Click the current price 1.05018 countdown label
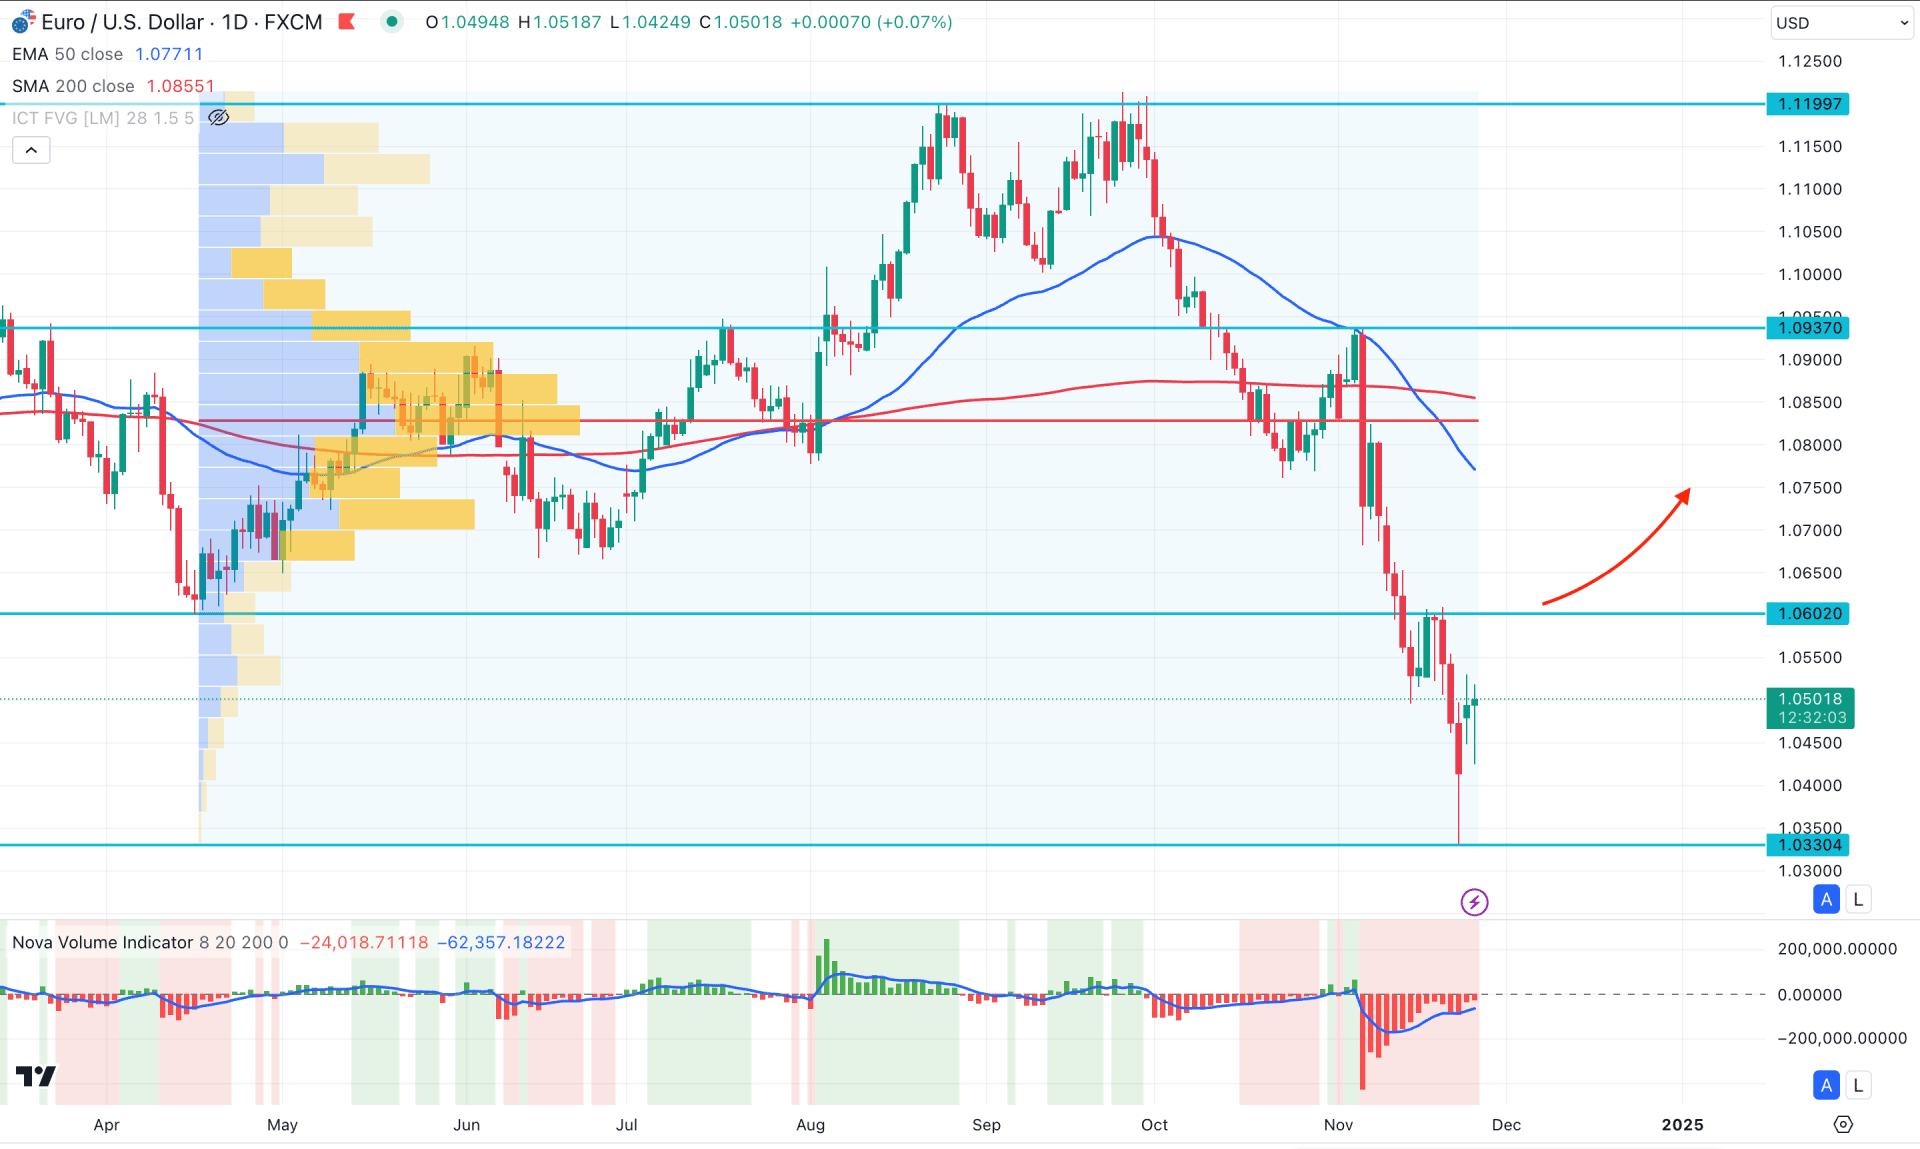This screenshot has width=1920, height=1149. click(1810, 708)
